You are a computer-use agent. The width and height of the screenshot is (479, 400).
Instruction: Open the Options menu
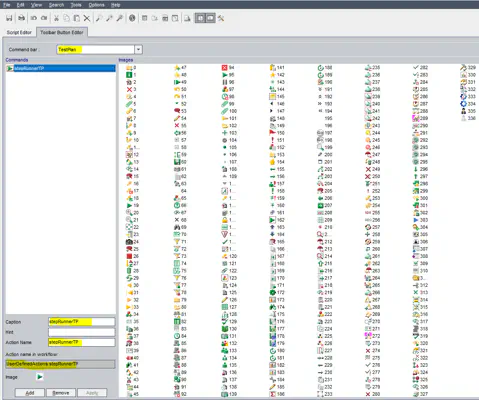click(x=96, y=5)
